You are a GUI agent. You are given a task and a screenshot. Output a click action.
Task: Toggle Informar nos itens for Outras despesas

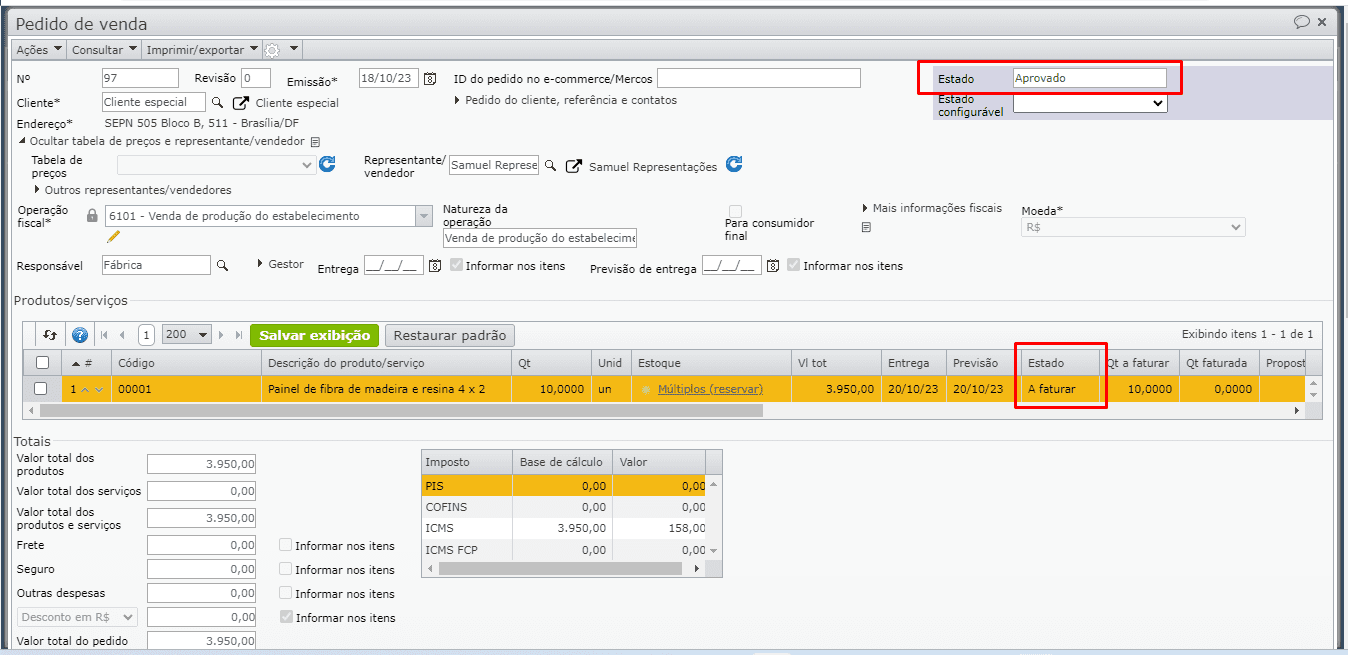click(285, 593)
